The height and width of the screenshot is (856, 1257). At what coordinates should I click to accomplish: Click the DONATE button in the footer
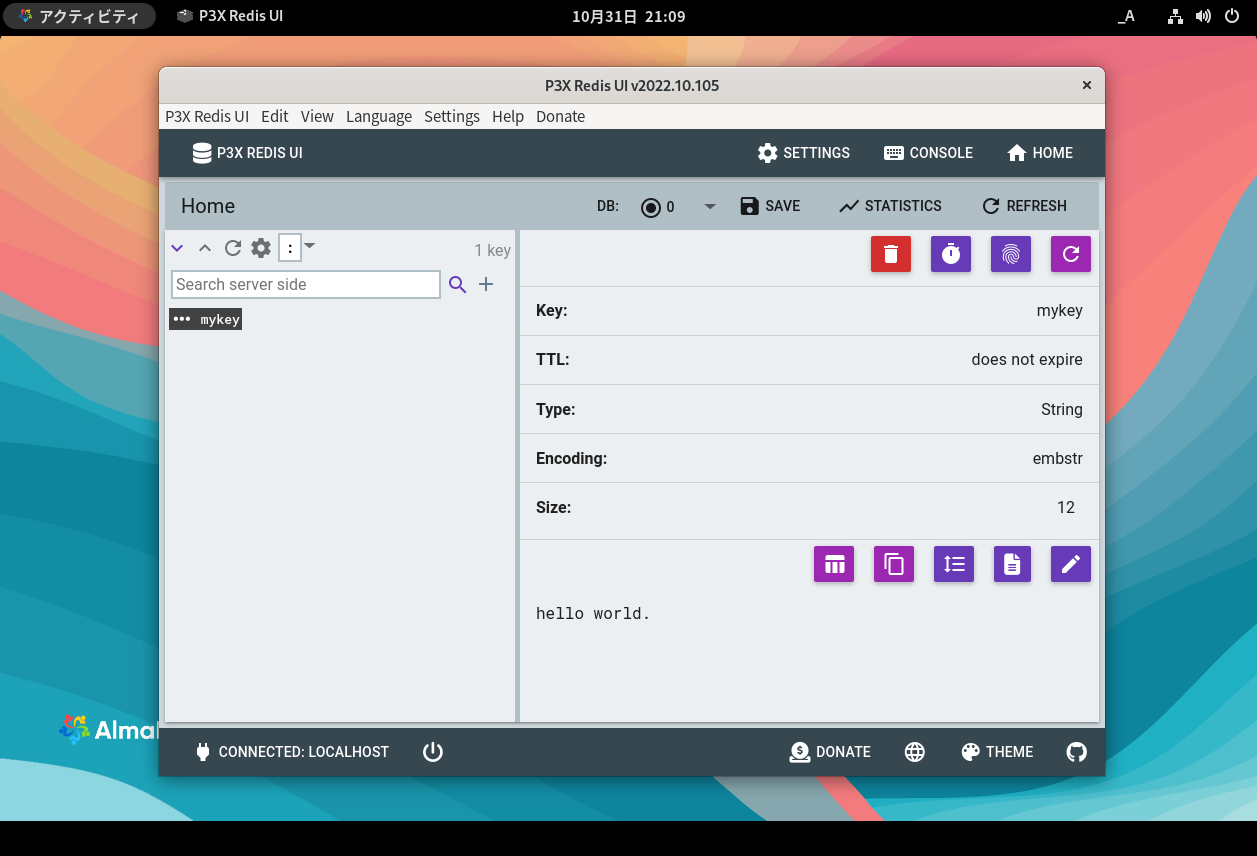coord(830,752)
